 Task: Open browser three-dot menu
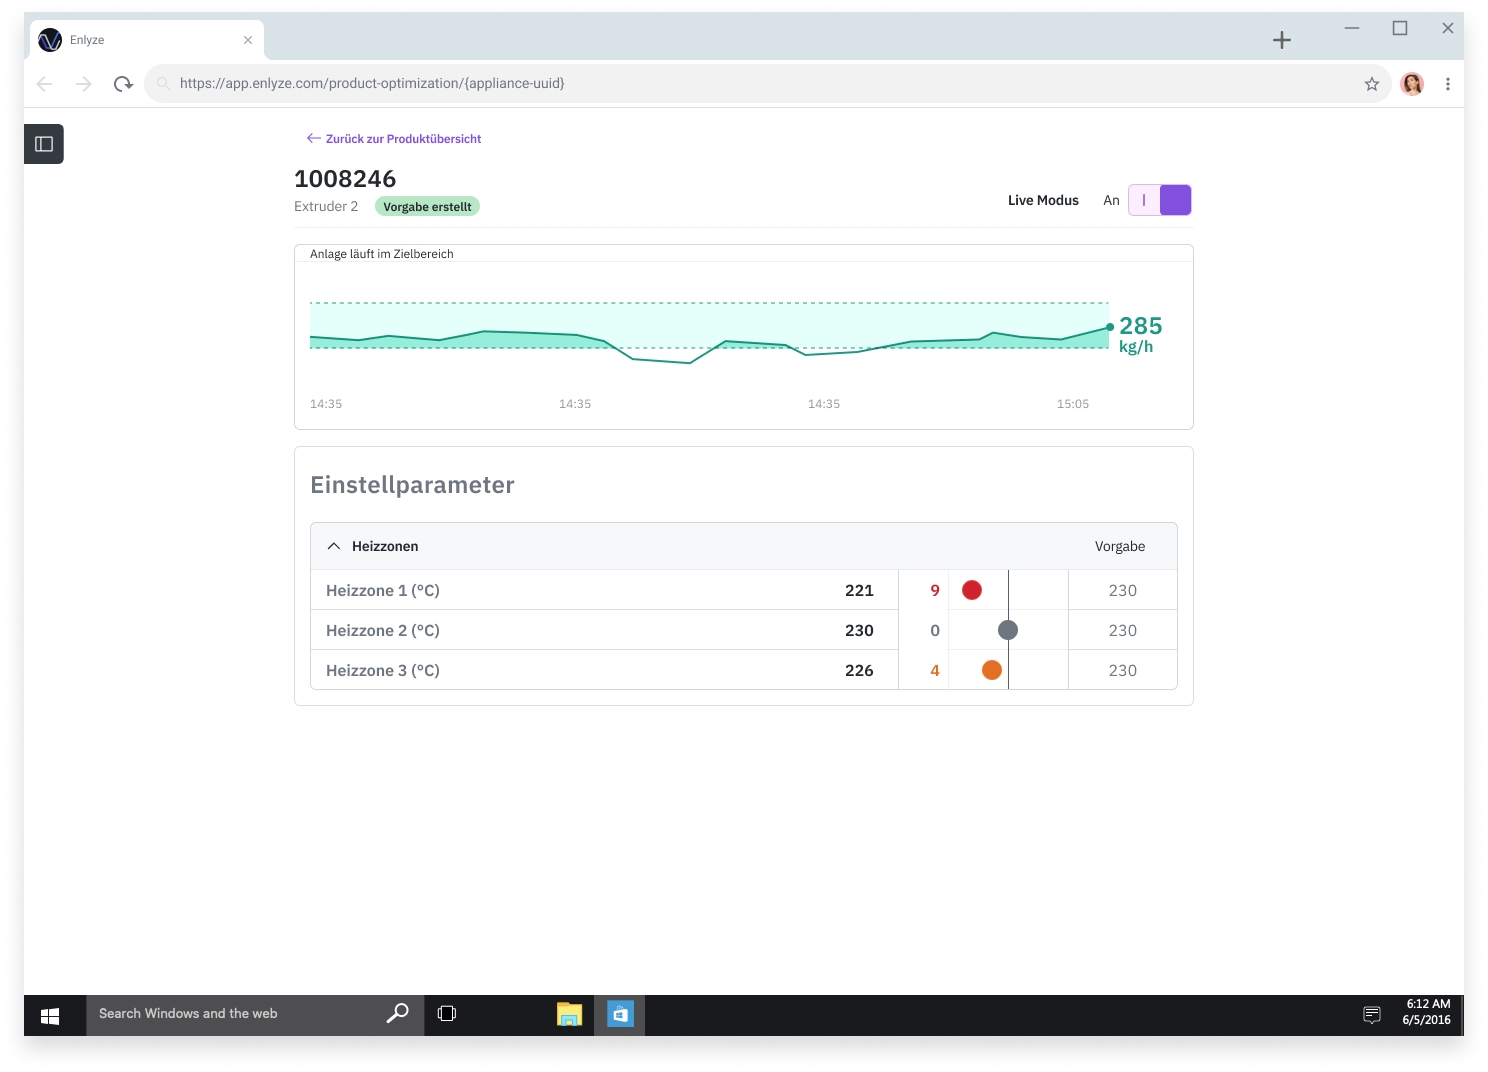coord(1447,84)
